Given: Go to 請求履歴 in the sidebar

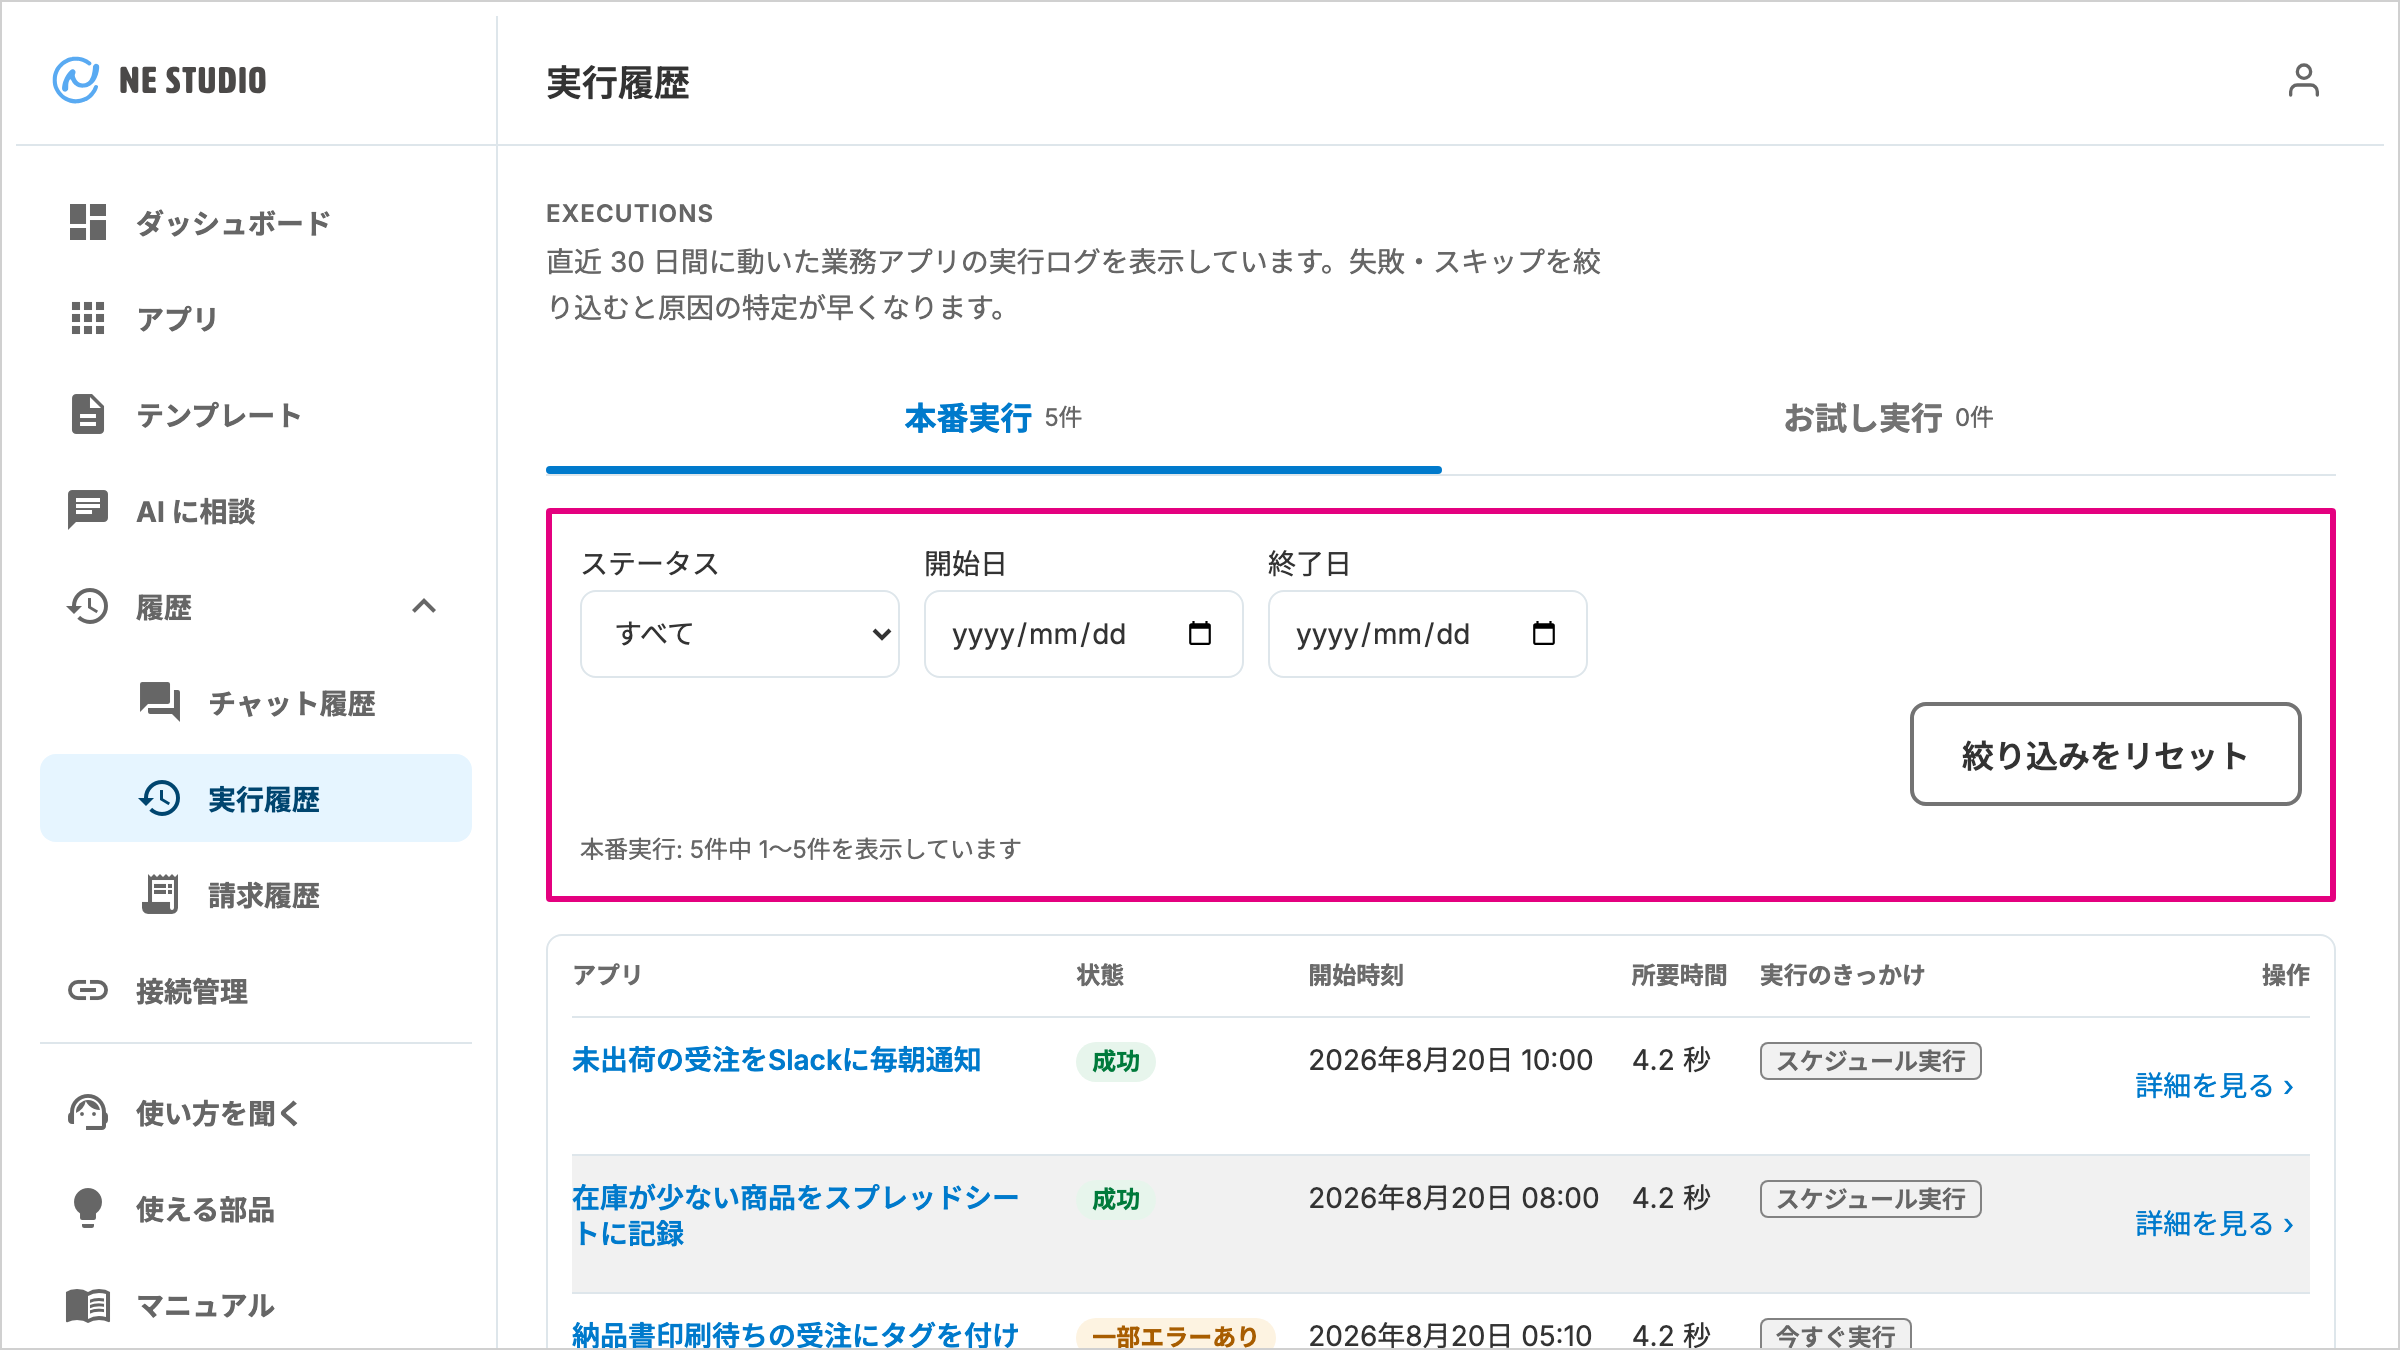Looking at the screenshot, I should 256,894.
